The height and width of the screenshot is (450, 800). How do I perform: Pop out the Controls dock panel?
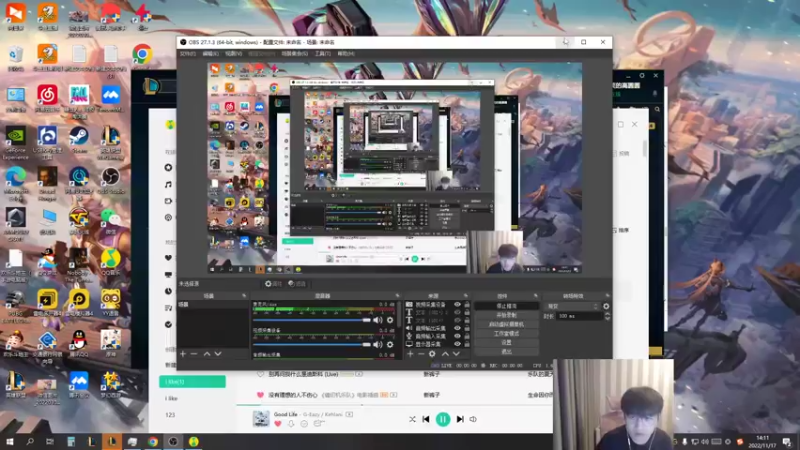[536, 296]
